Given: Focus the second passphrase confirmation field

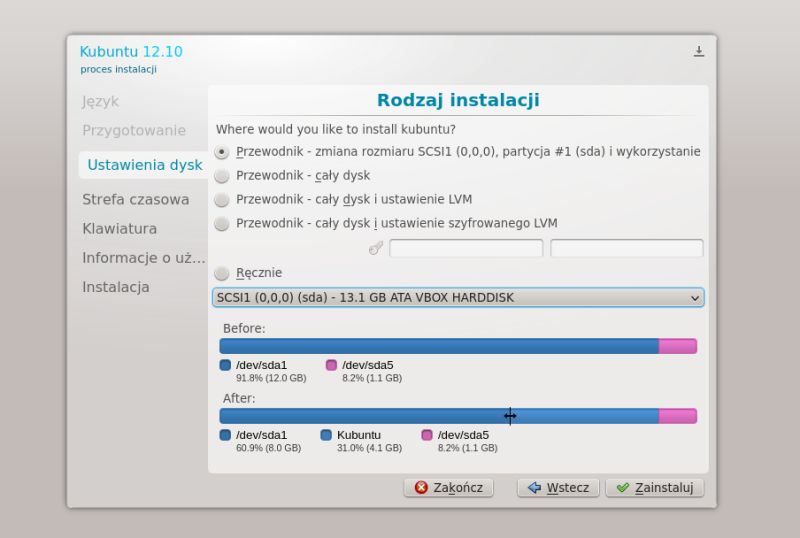Looking at the screenshot, I should pyautogui.click(x=627, y=248).
